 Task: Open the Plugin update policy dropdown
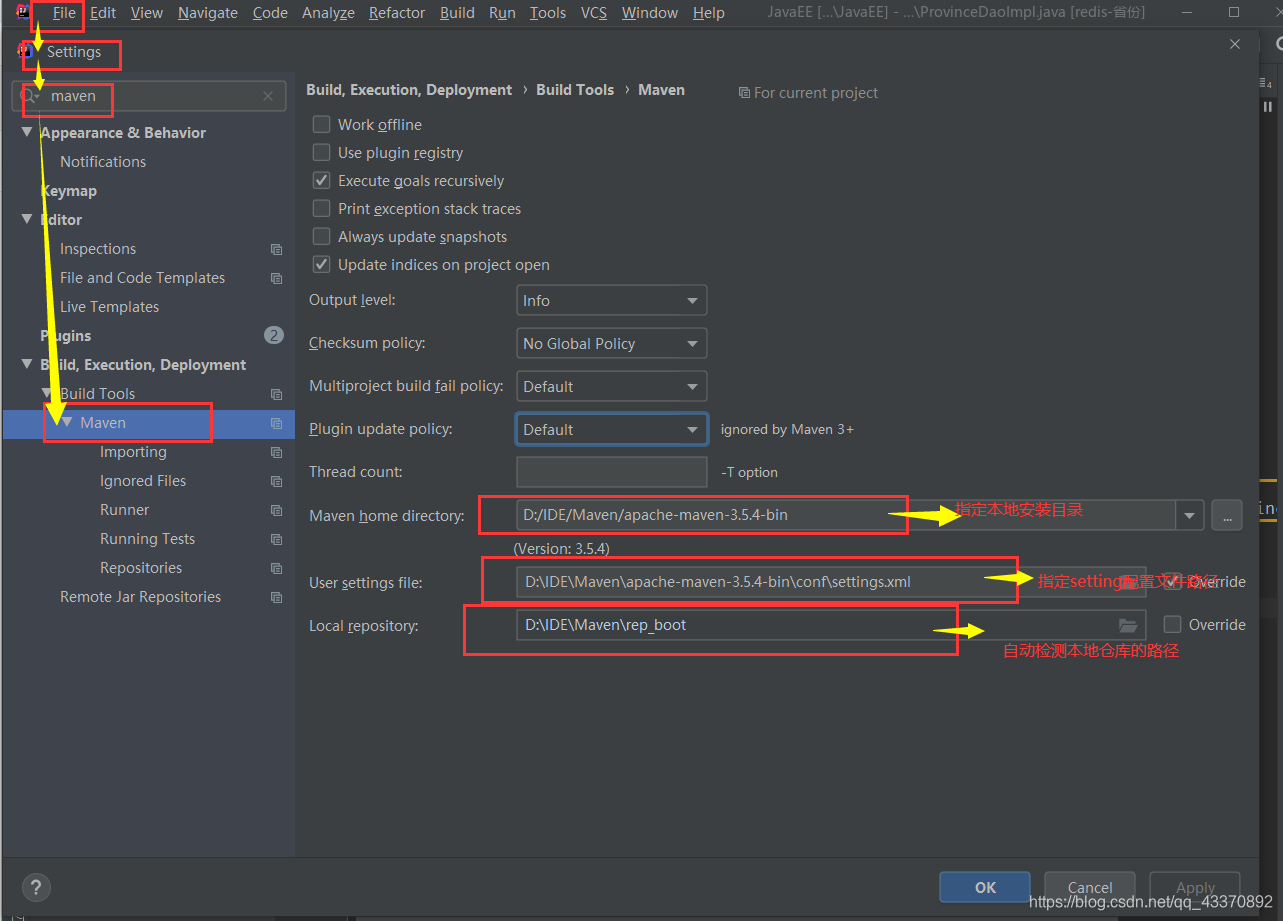[611, 429]
